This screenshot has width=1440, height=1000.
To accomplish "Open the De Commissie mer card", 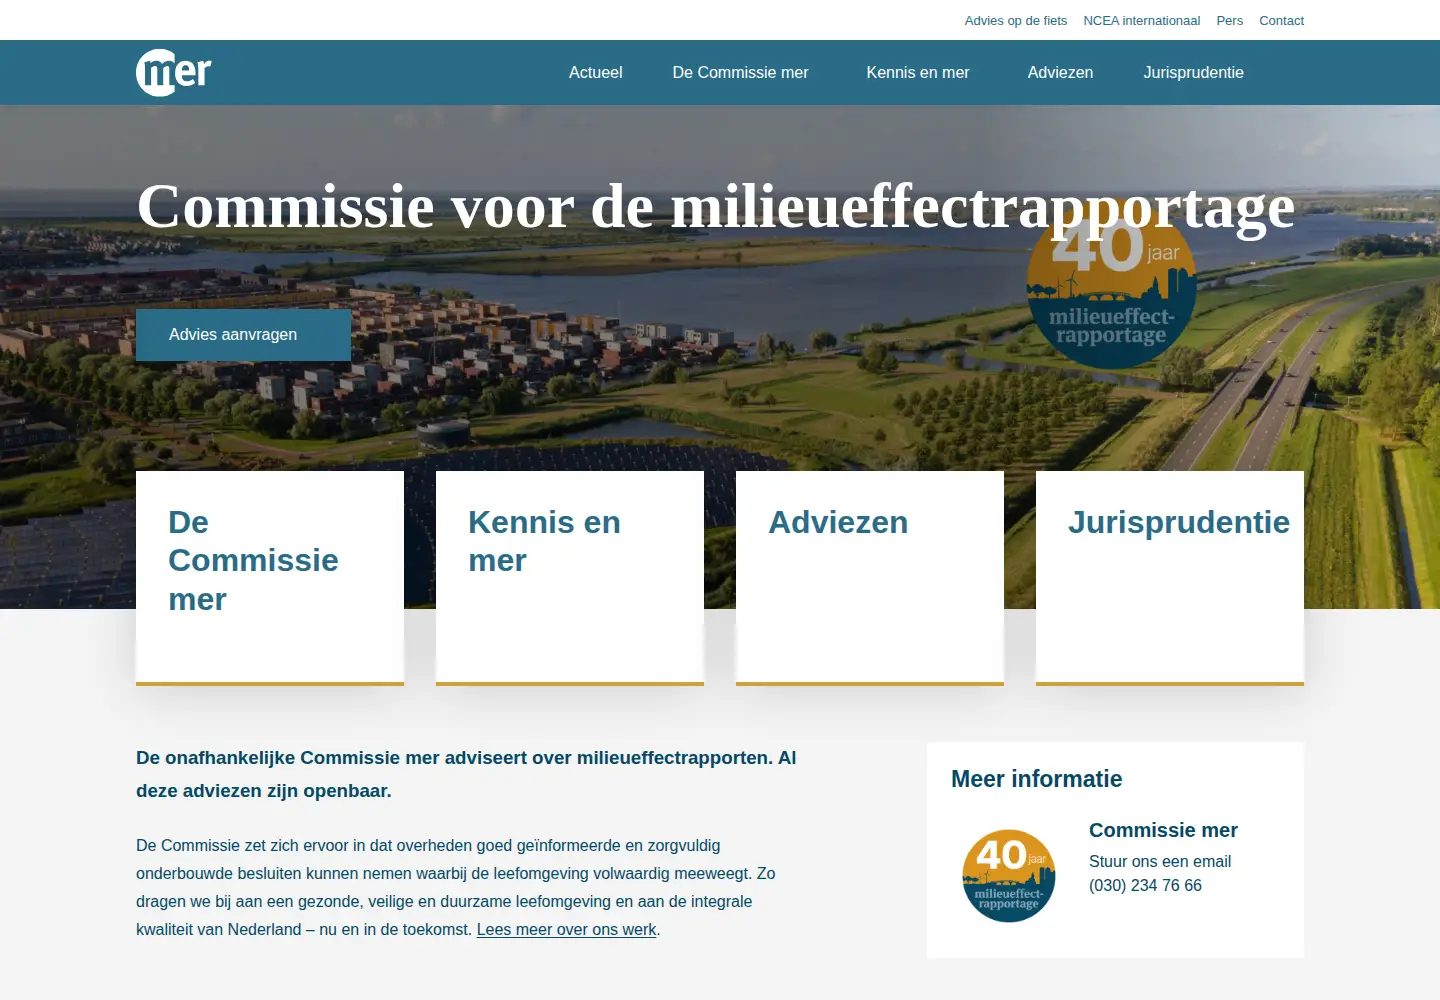I will tap(270, 578).
